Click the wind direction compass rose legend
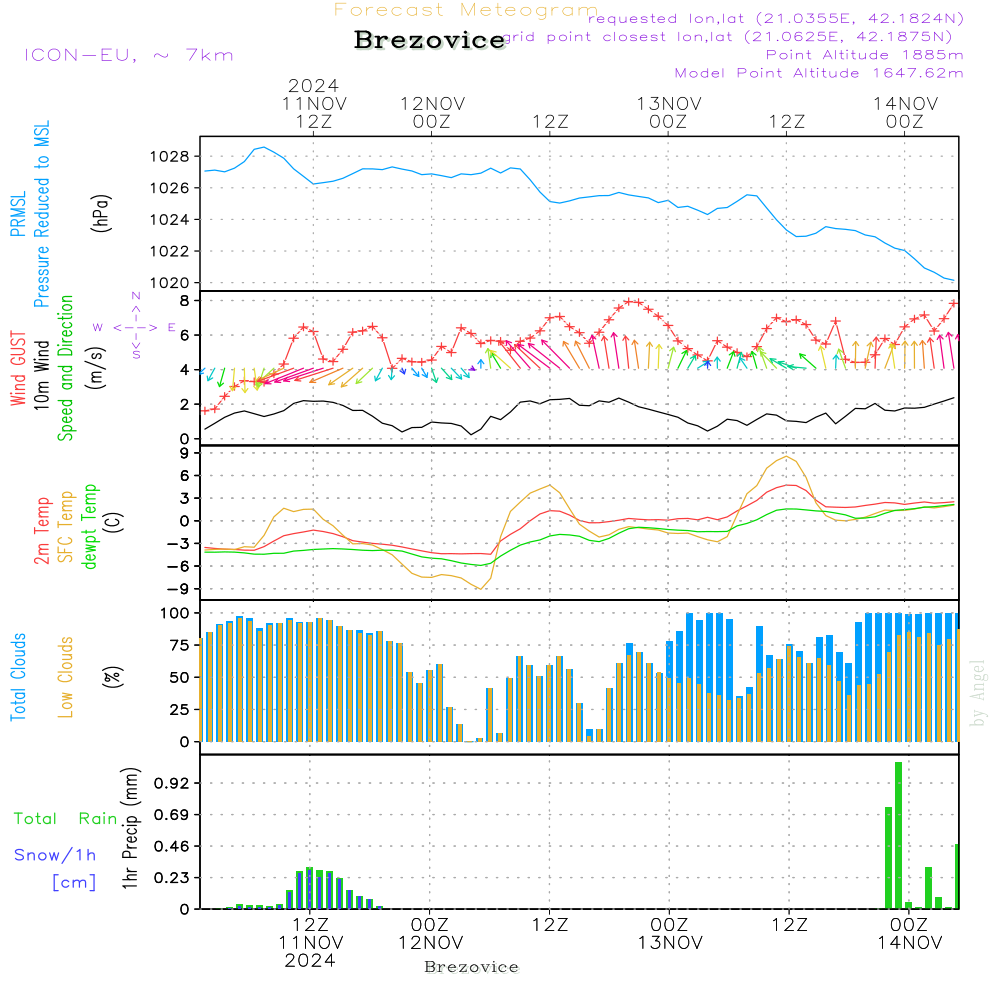 (135, 326)
